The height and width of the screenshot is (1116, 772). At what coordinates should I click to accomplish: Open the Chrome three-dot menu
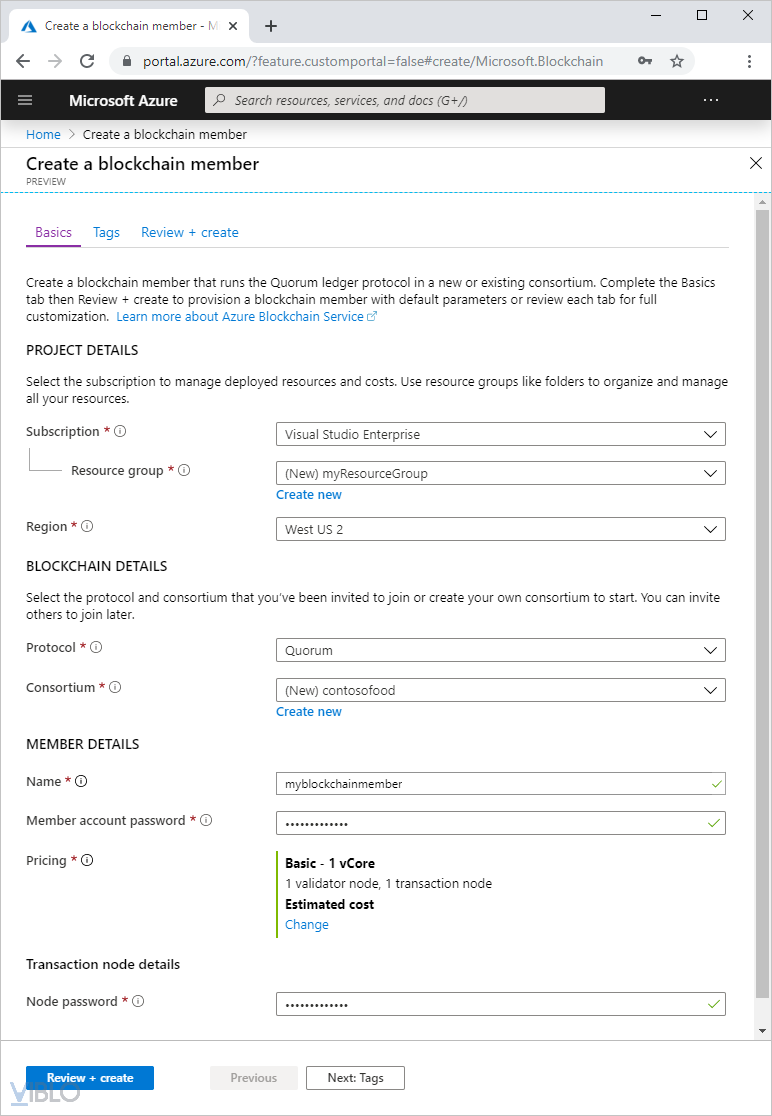pos(749,61)
